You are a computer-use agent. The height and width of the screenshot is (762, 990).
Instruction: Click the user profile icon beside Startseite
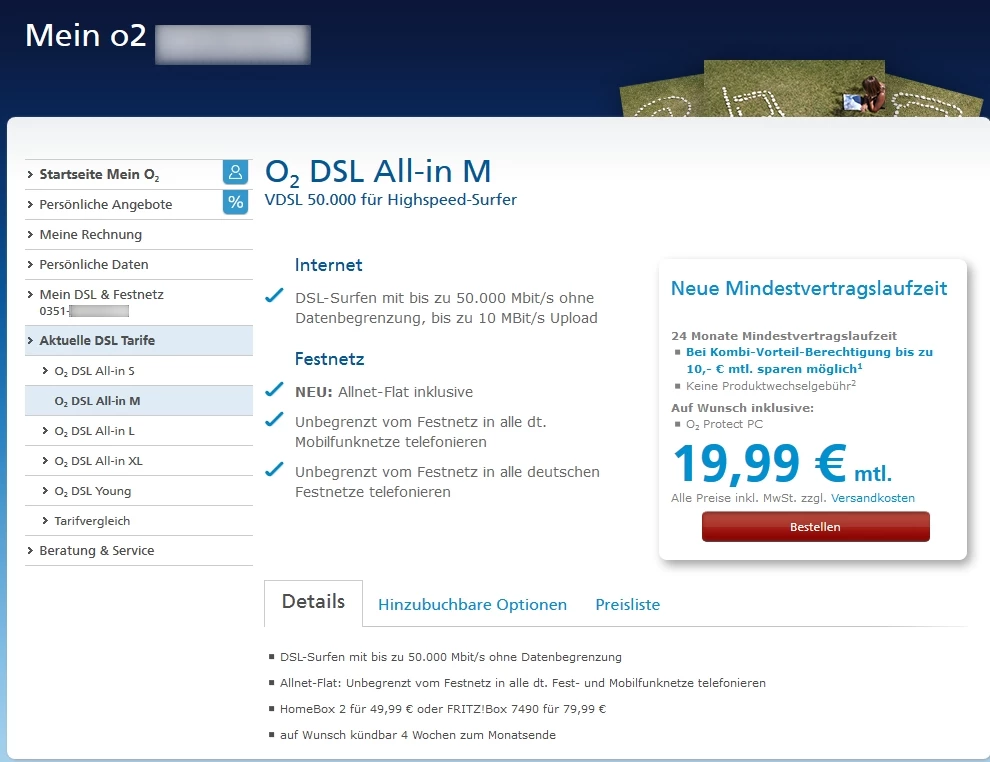(x=235, y=172)
